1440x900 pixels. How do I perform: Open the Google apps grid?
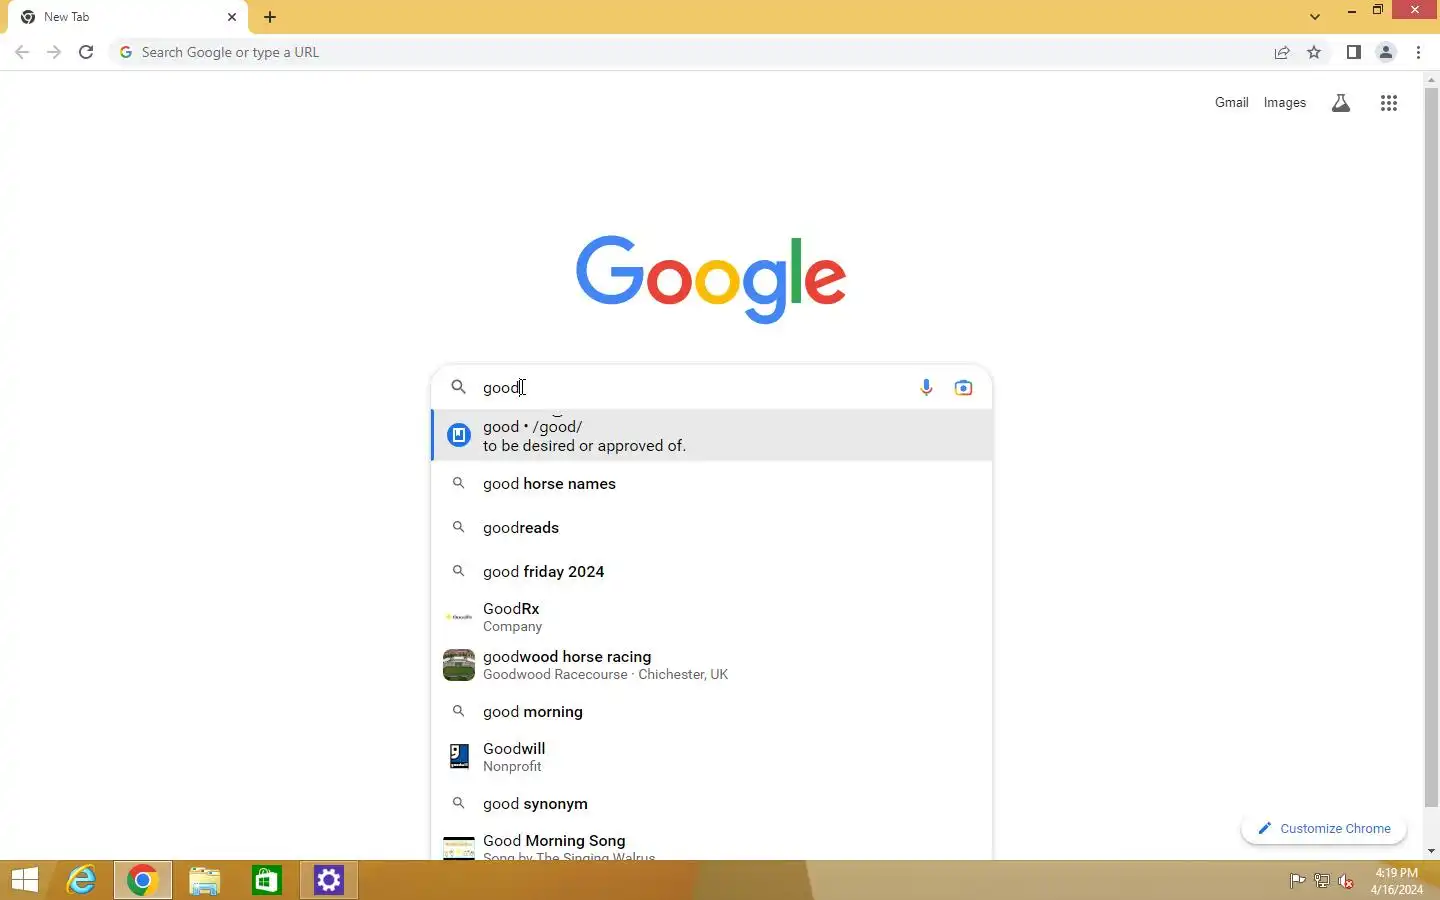1389,103
